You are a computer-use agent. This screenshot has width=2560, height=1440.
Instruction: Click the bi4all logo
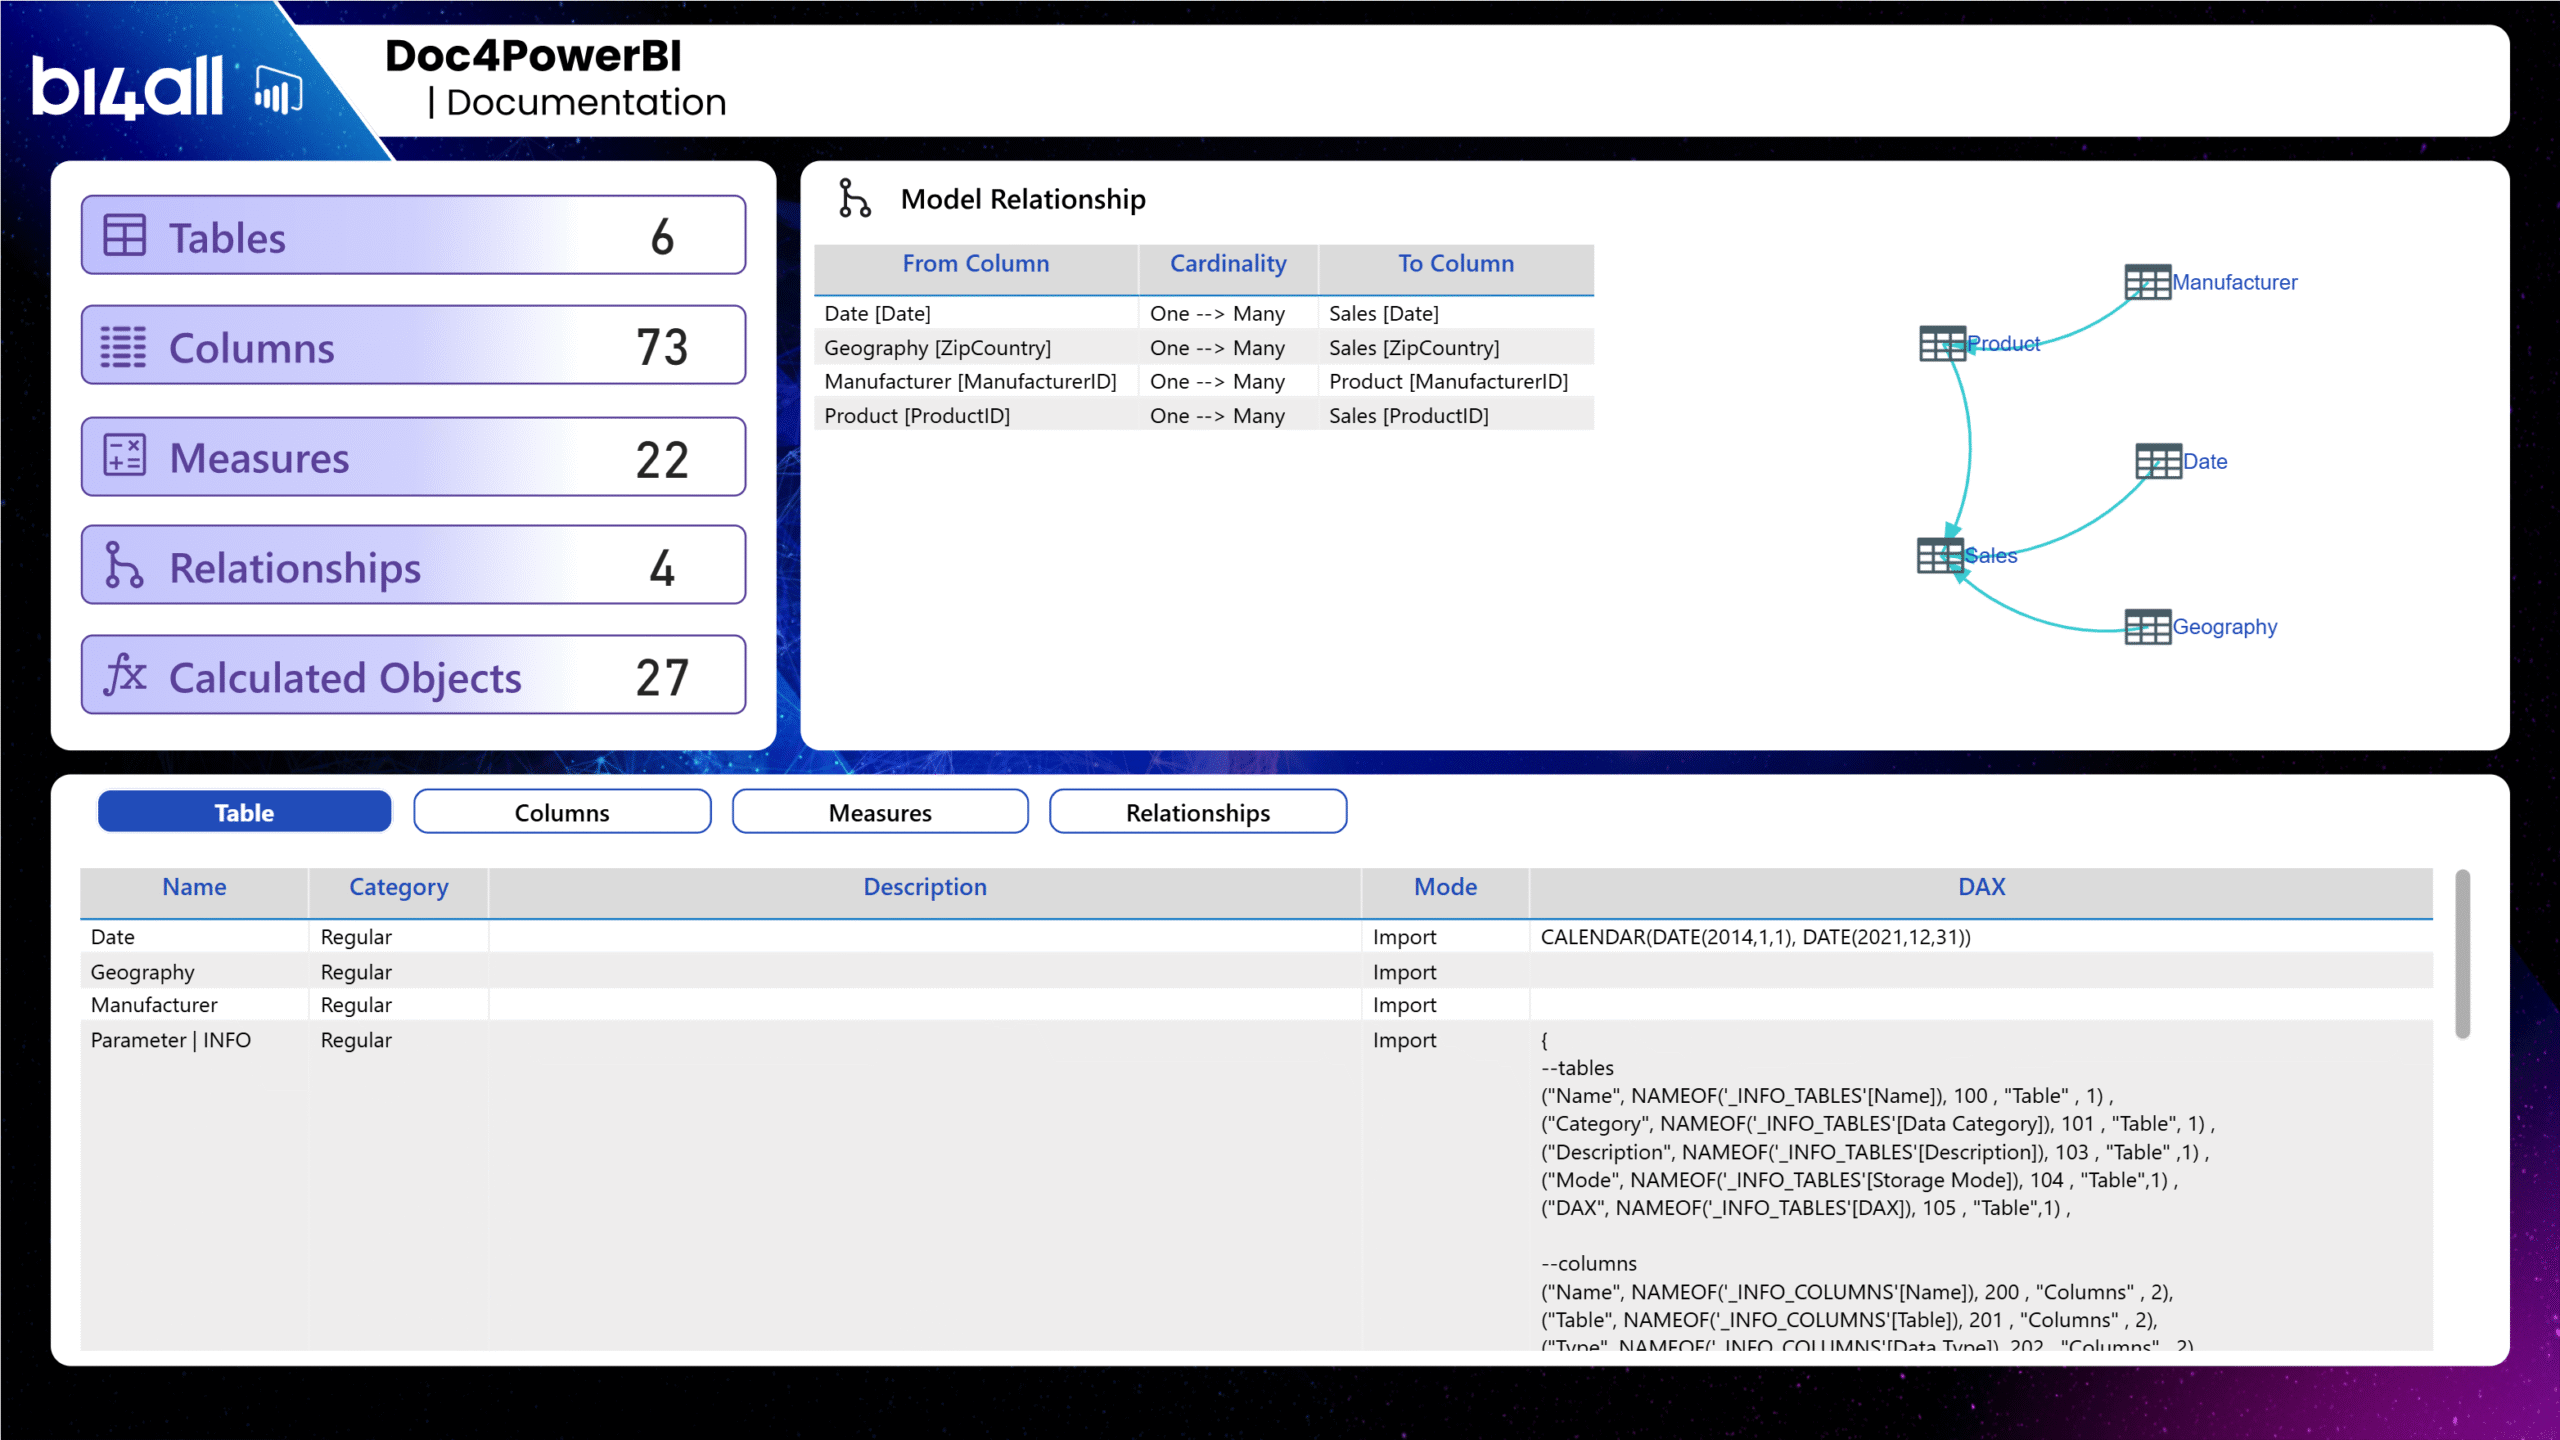[128, 88]
